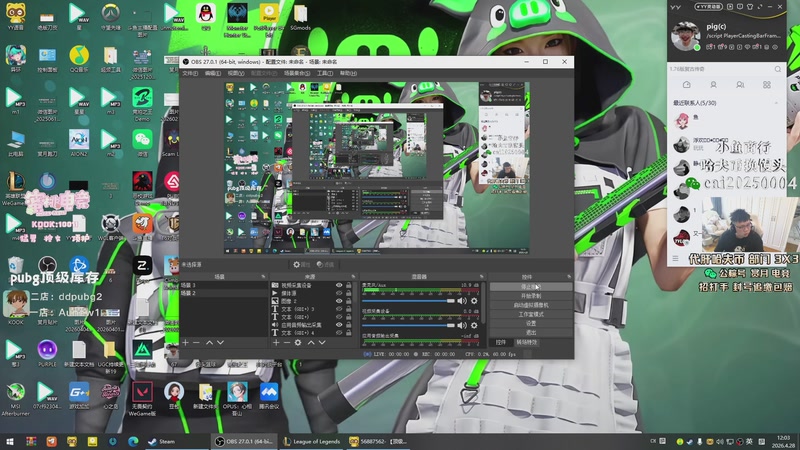Toggle the lock on the 媒体源 source

point(348,293)
